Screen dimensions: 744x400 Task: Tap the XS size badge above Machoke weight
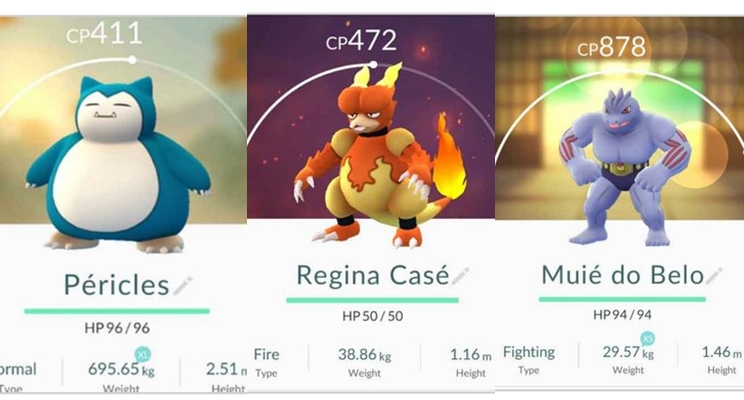tap(648, 338)
